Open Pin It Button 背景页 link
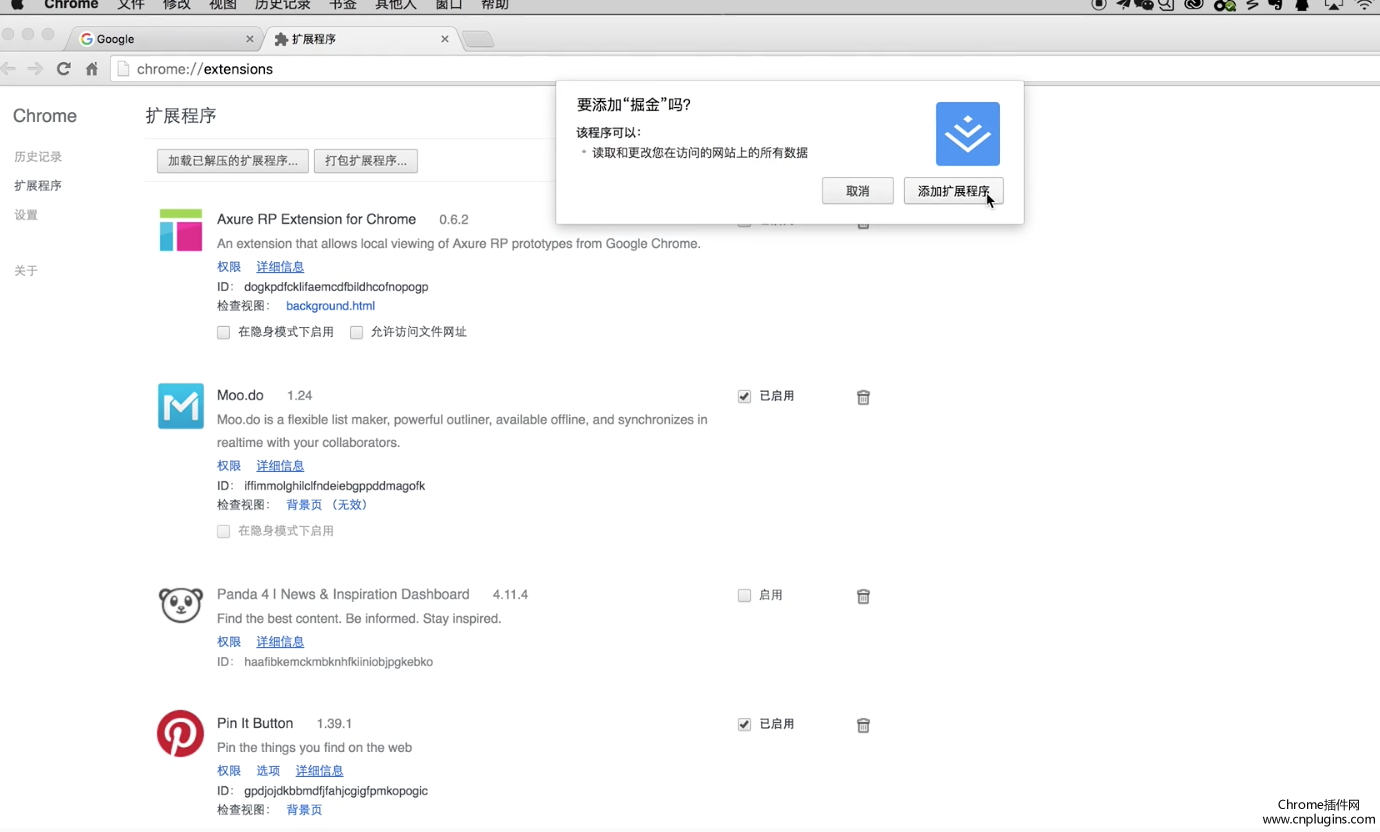1380x832 pixels. click(x=304, y=810)
